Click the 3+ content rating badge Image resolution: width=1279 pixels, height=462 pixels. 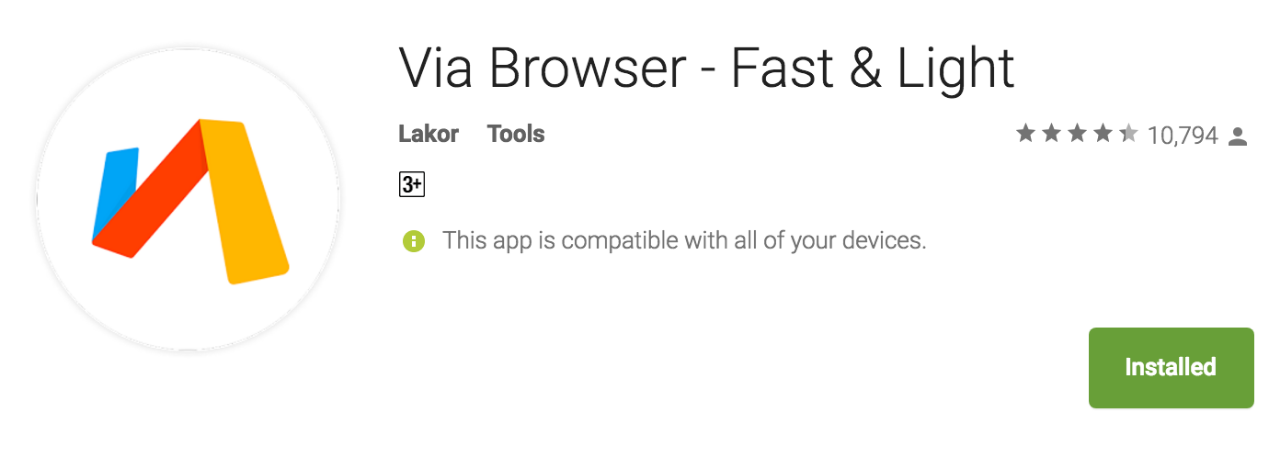click(x=412, y=185)
